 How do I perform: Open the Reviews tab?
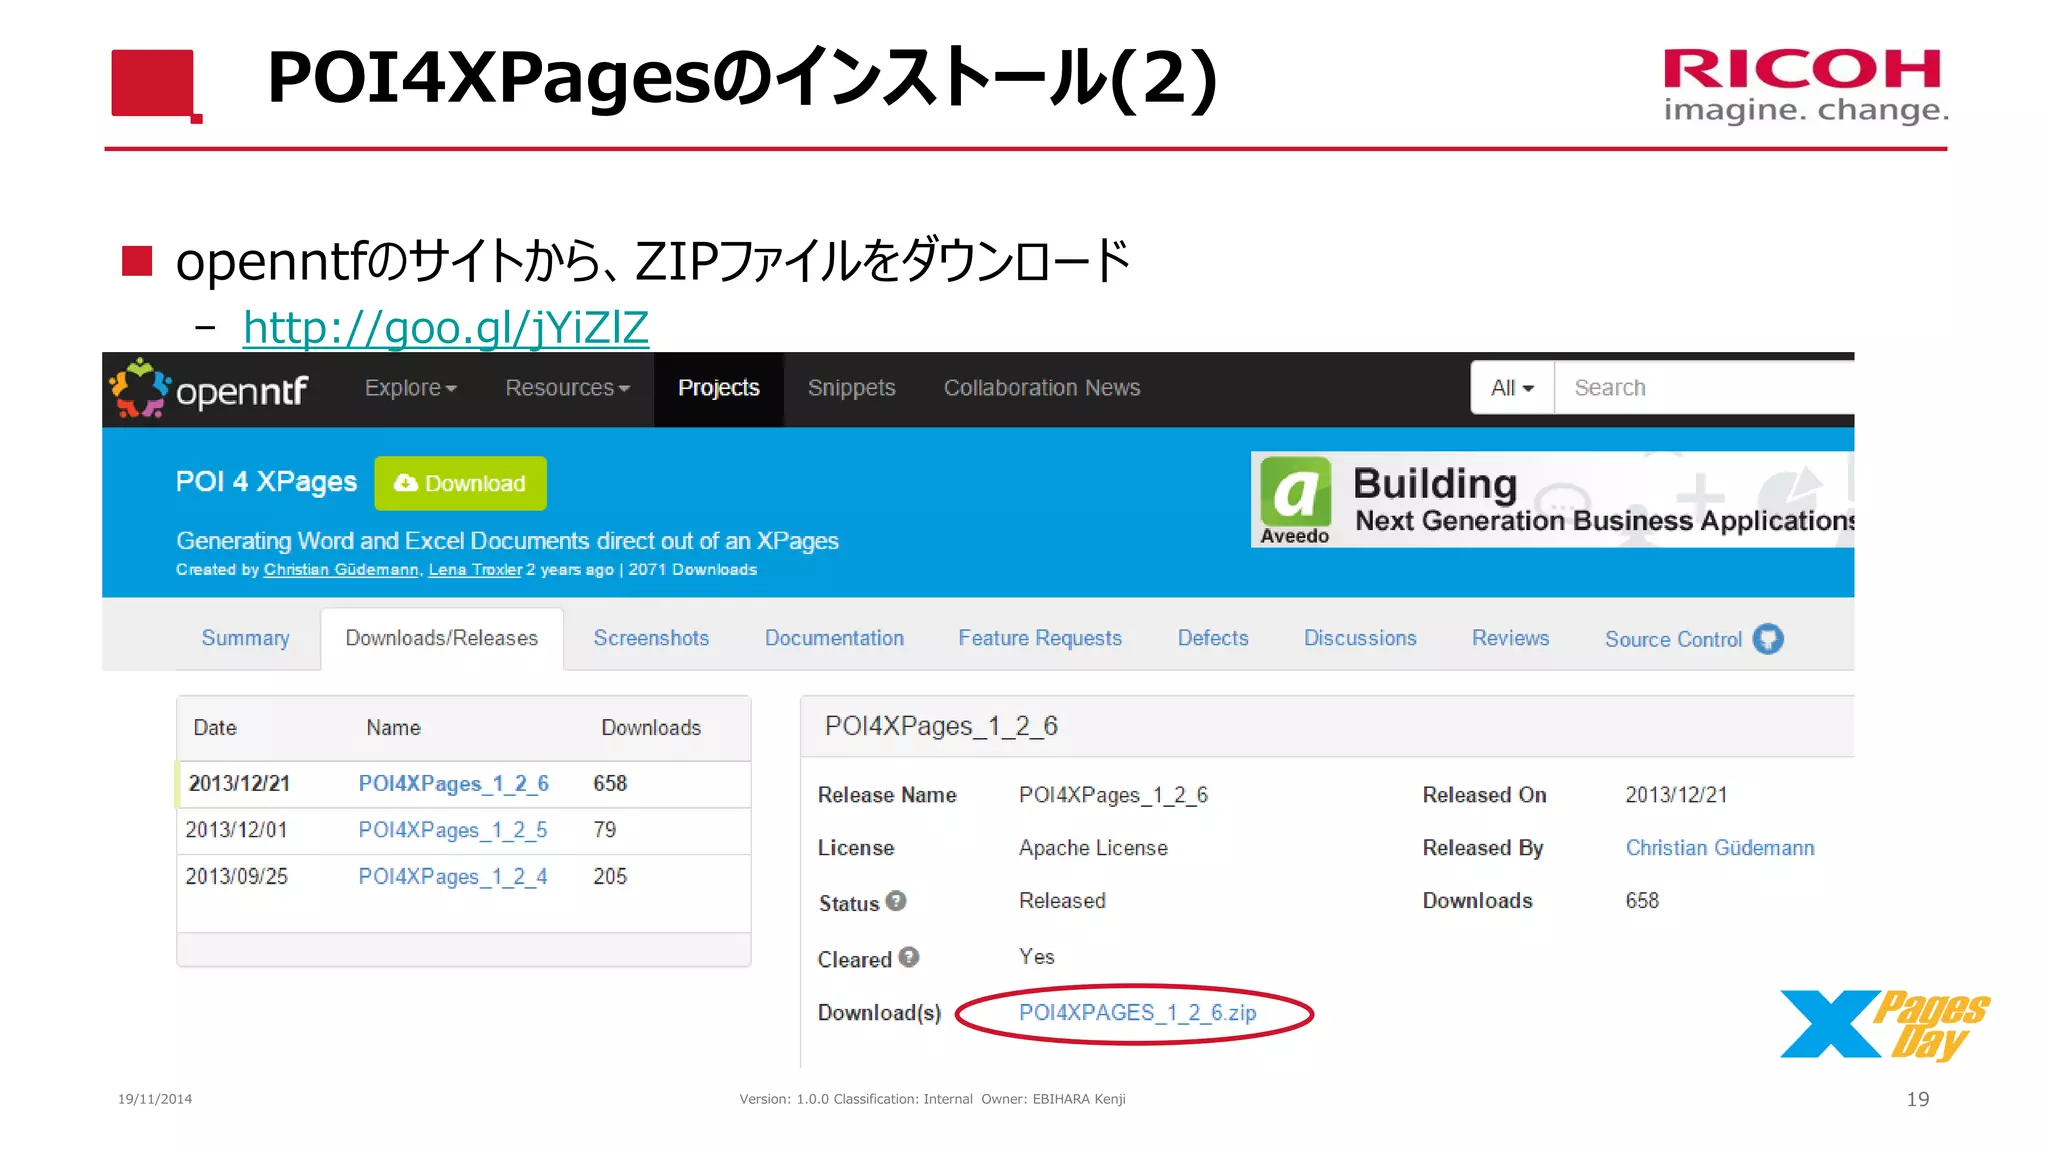pos(1510,638)
